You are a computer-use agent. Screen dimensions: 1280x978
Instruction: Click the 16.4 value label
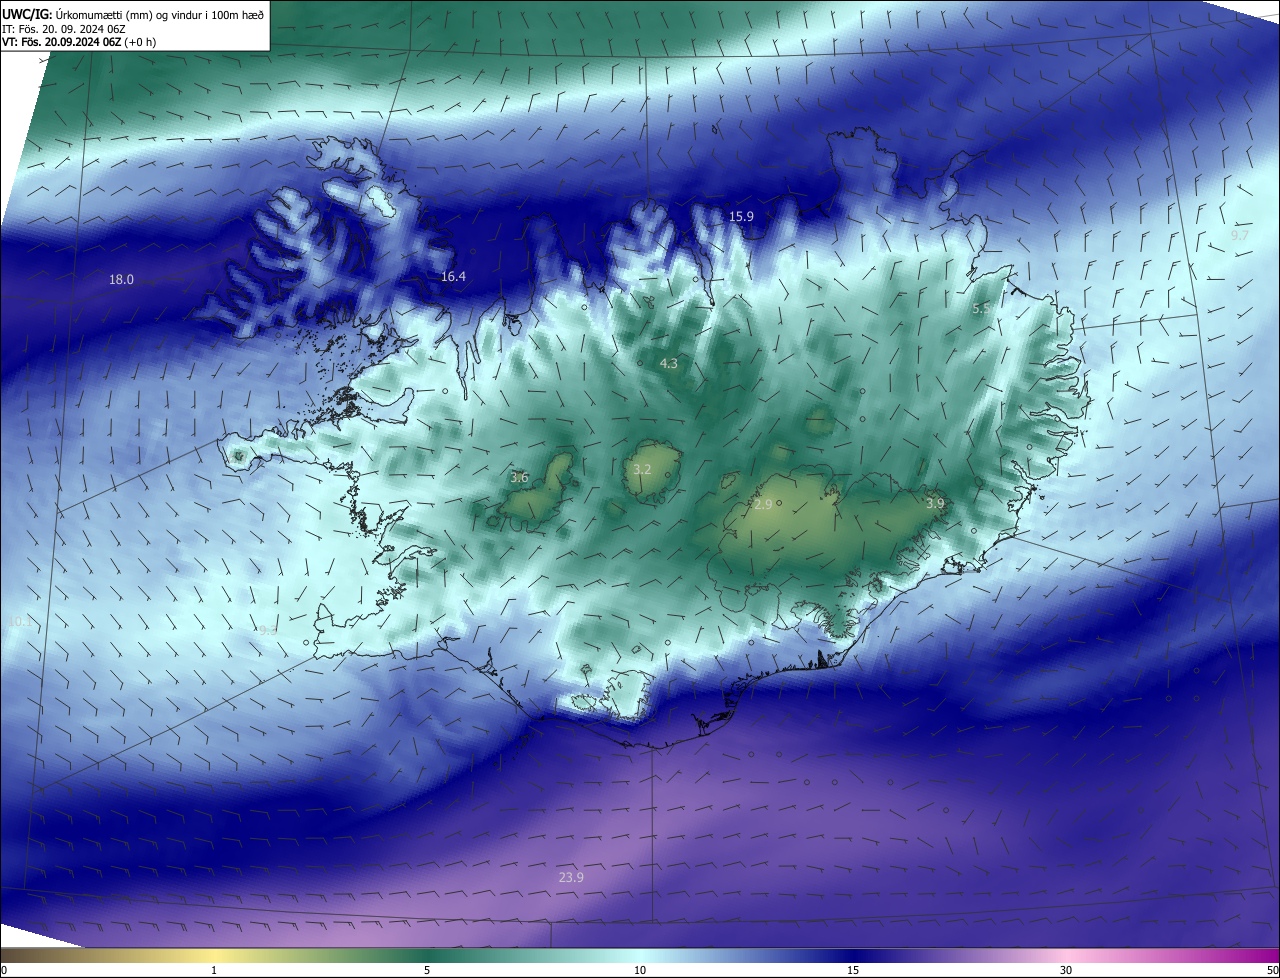[x=453, y=276]
